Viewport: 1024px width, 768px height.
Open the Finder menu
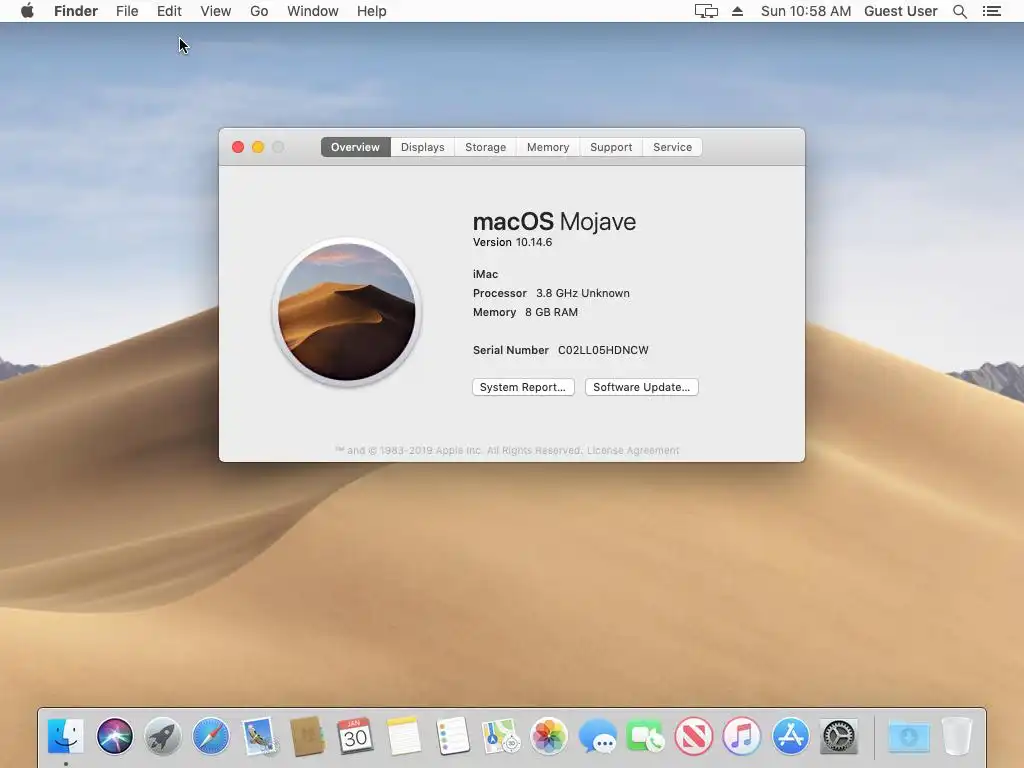click(76, 11)
